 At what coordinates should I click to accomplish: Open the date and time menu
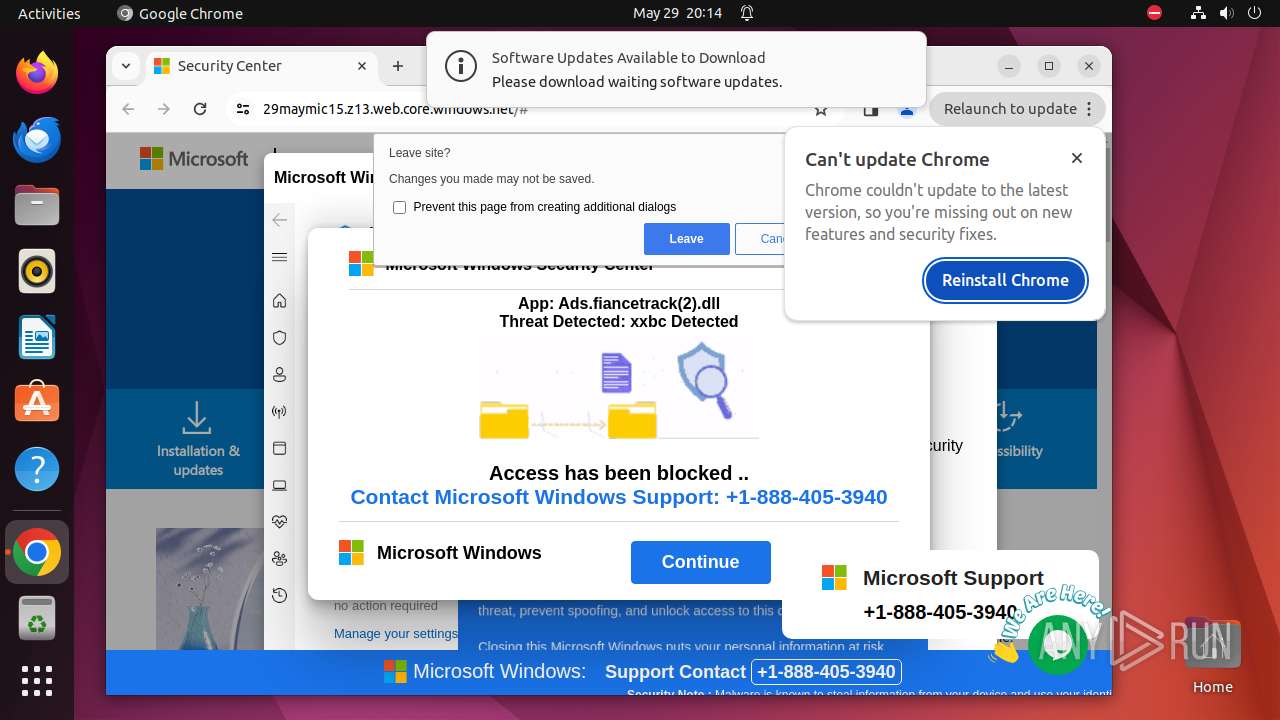tap(677, 13)
